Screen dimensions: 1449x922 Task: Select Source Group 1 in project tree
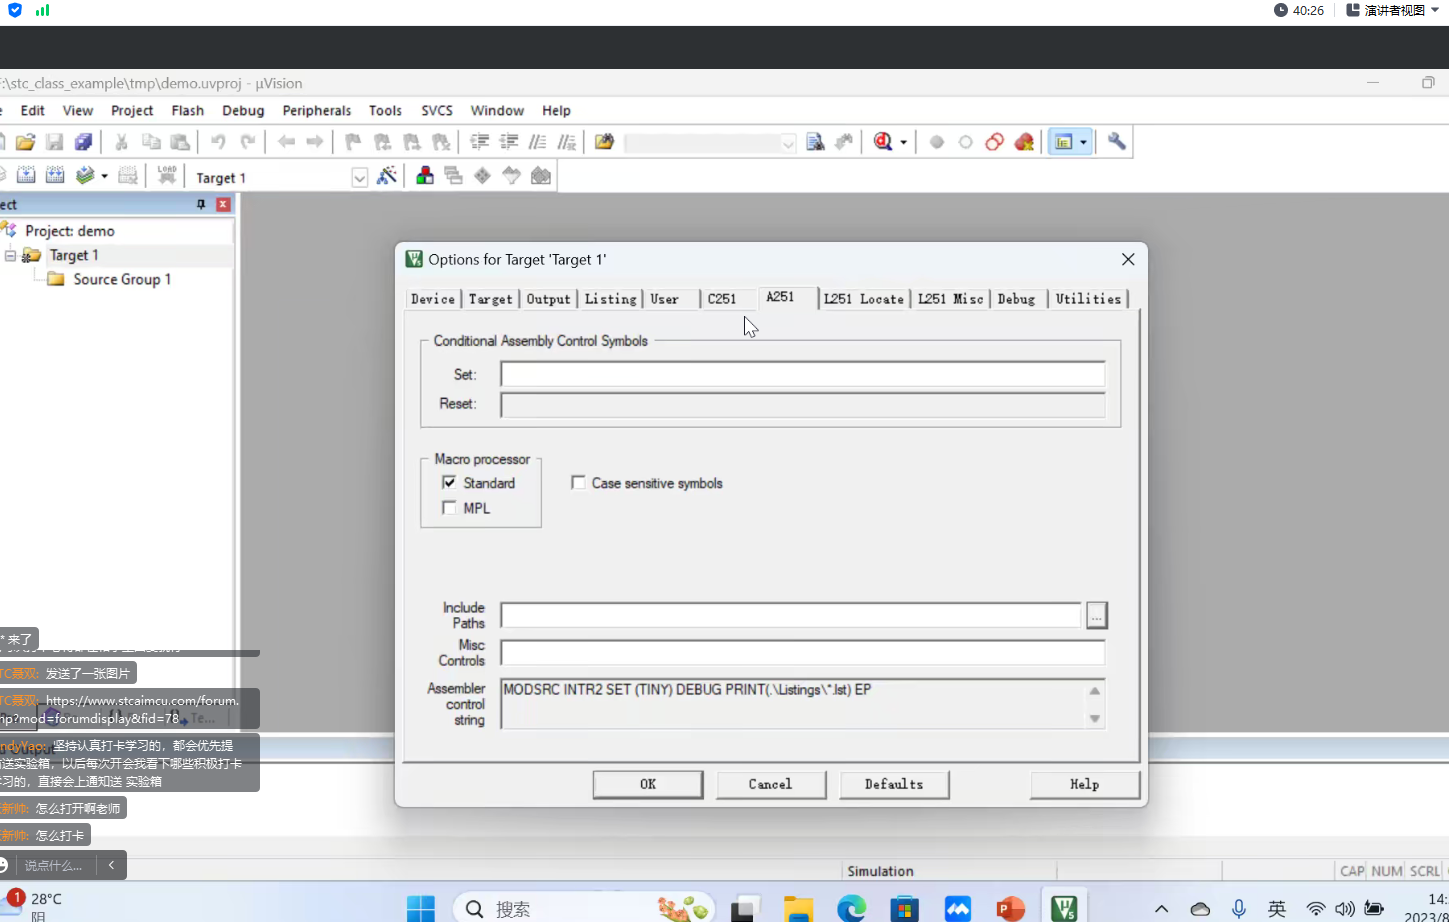point(122,279)
